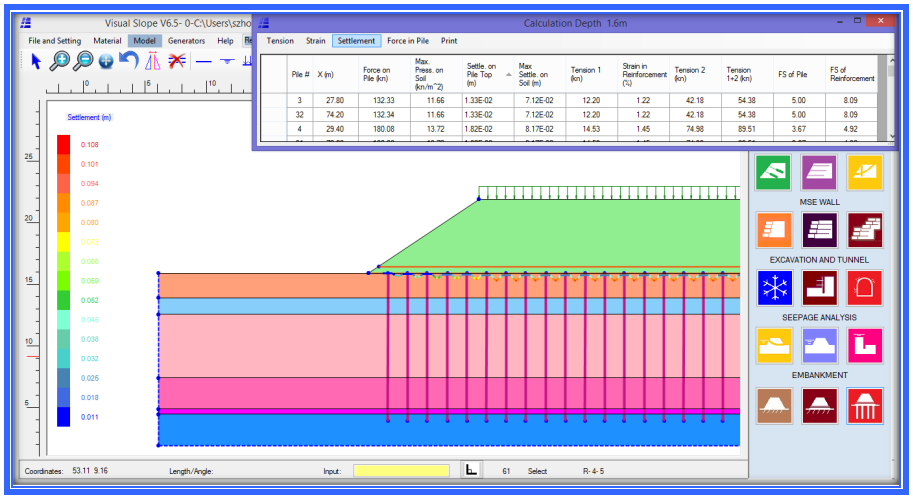Click the blue undo arrow
Screen dimensions: 913x499
point(128,61)
